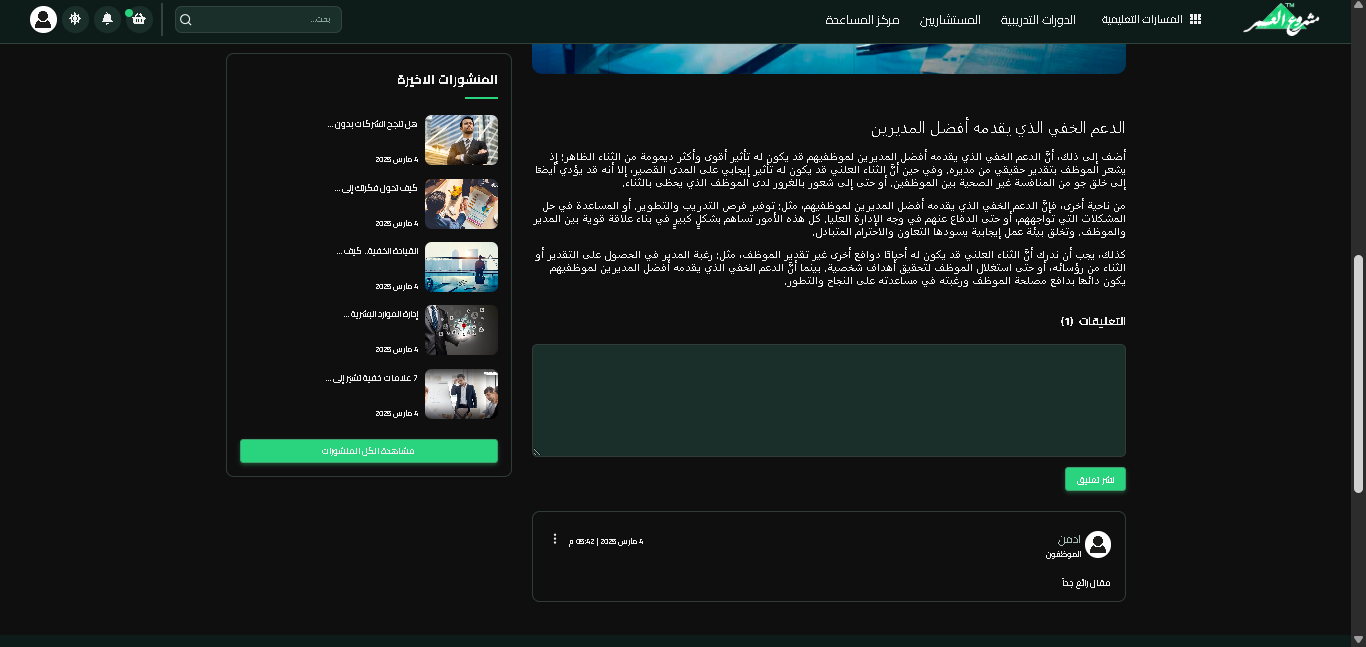
Task: Click the search magnifier icon
Action: click(186, 20)
